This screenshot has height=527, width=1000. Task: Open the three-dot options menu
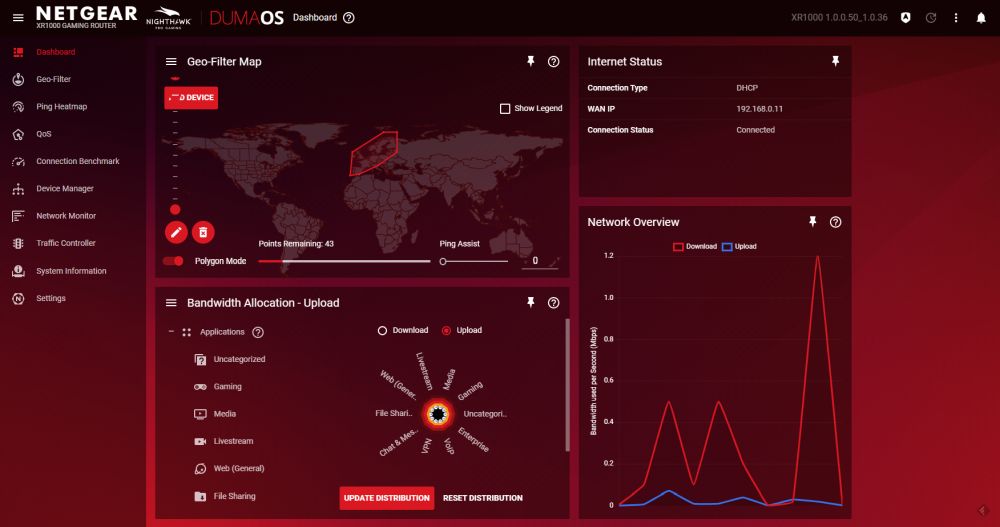(955, 18)
